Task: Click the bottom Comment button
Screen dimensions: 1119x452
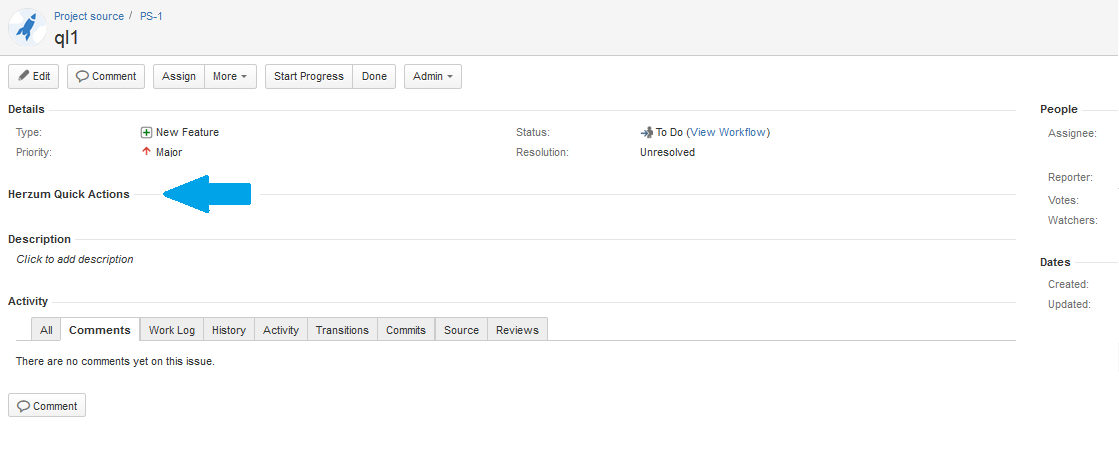Action: tap(47, 406)
